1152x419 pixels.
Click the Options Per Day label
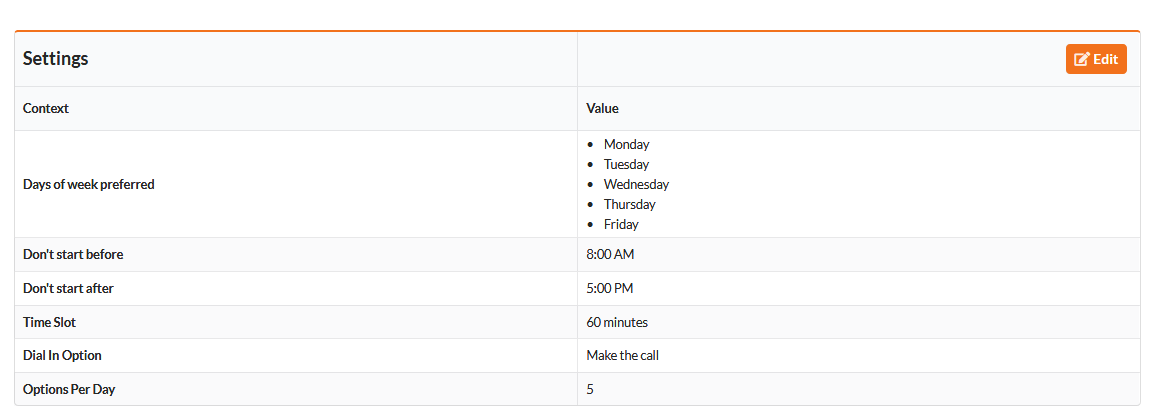point(69,389)
